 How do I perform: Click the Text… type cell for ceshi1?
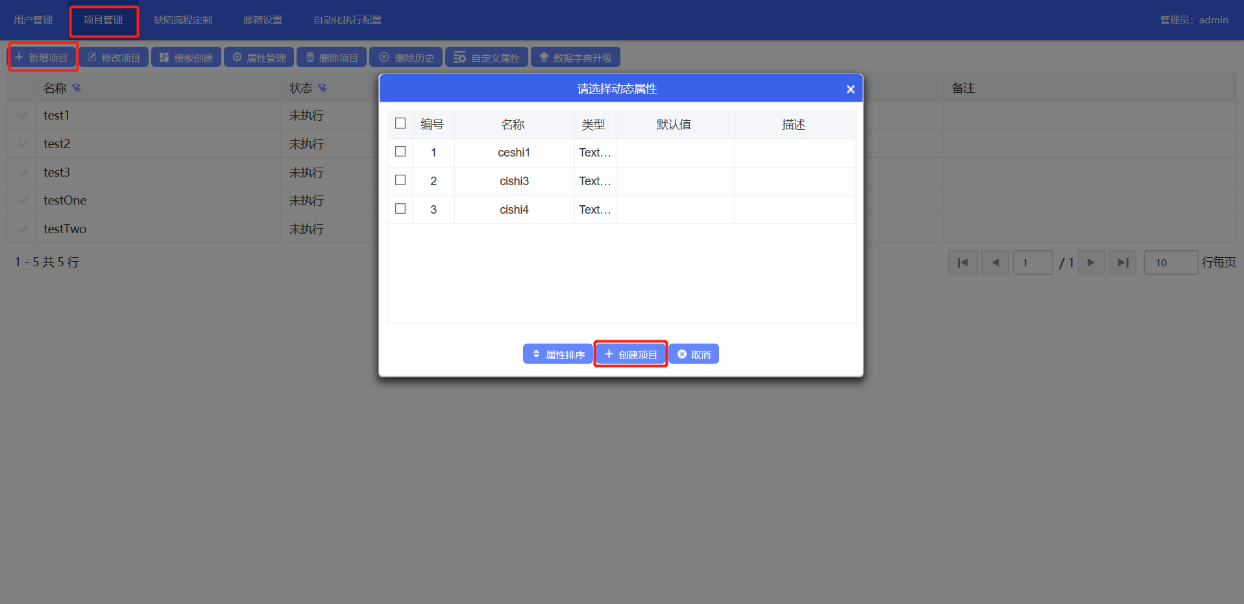click(x=595, y=153)
